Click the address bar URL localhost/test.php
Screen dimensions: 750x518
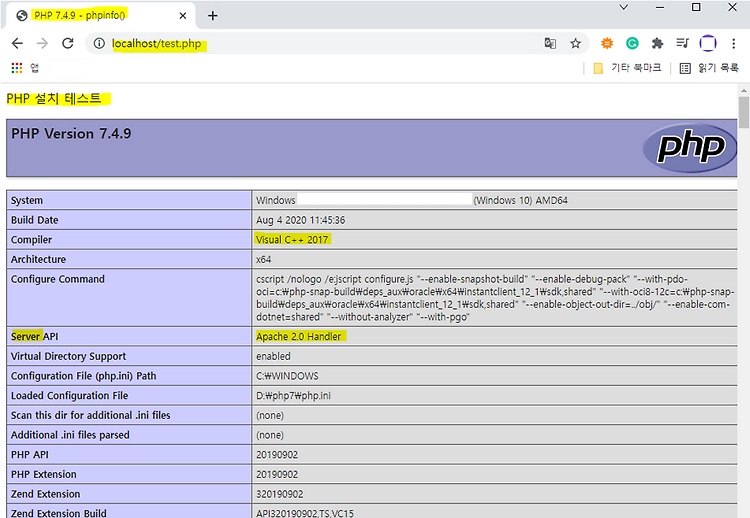156,44
